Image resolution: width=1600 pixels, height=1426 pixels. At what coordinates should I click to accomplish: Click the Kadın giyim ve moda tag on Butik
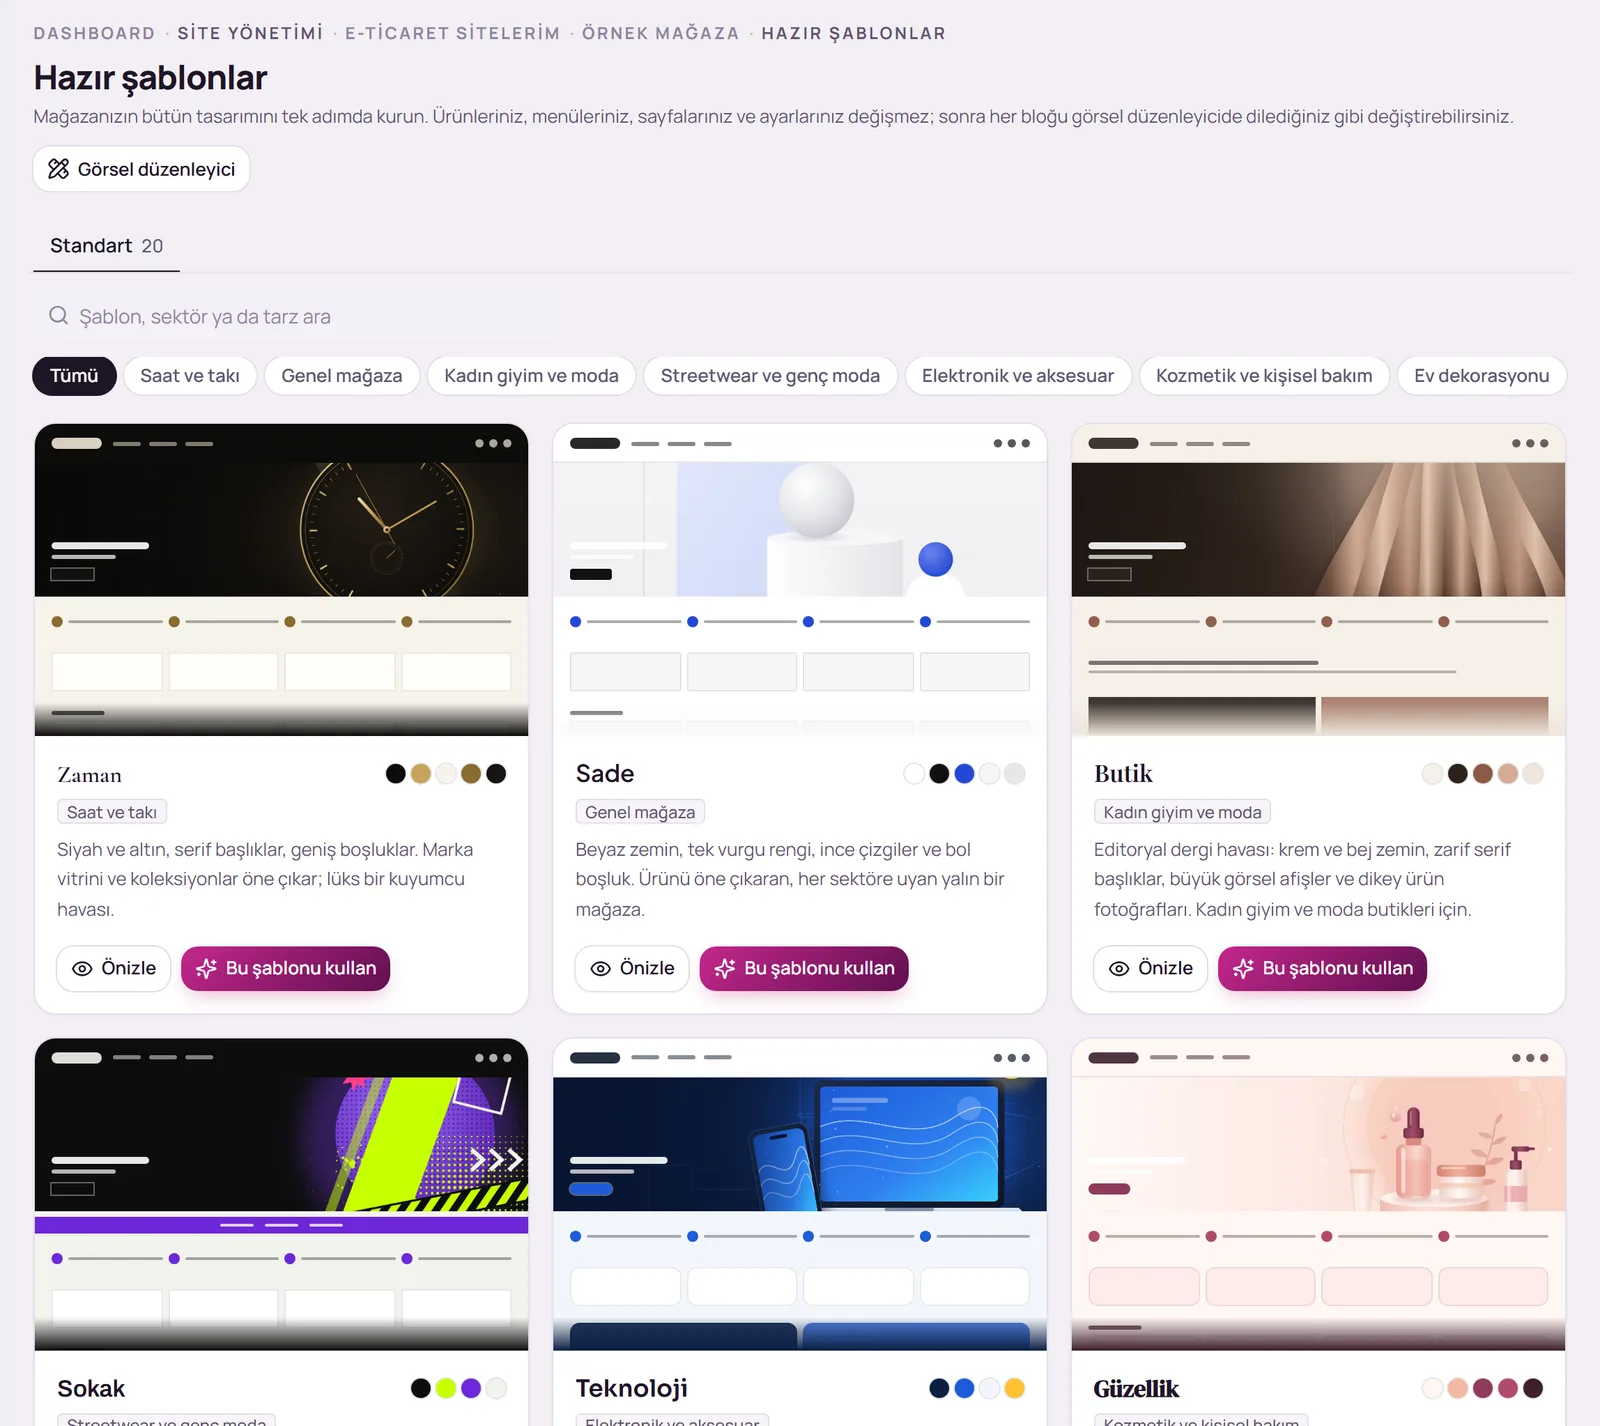pyautogui.click(x=1182, y=812)
